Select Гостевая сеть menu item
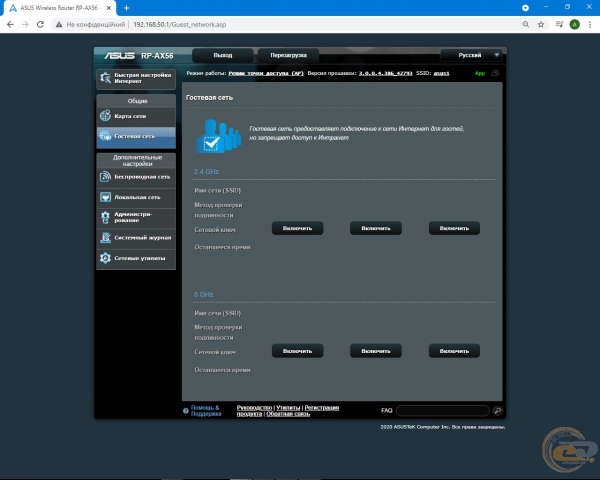The image size is (600, 480). point(136,136)
